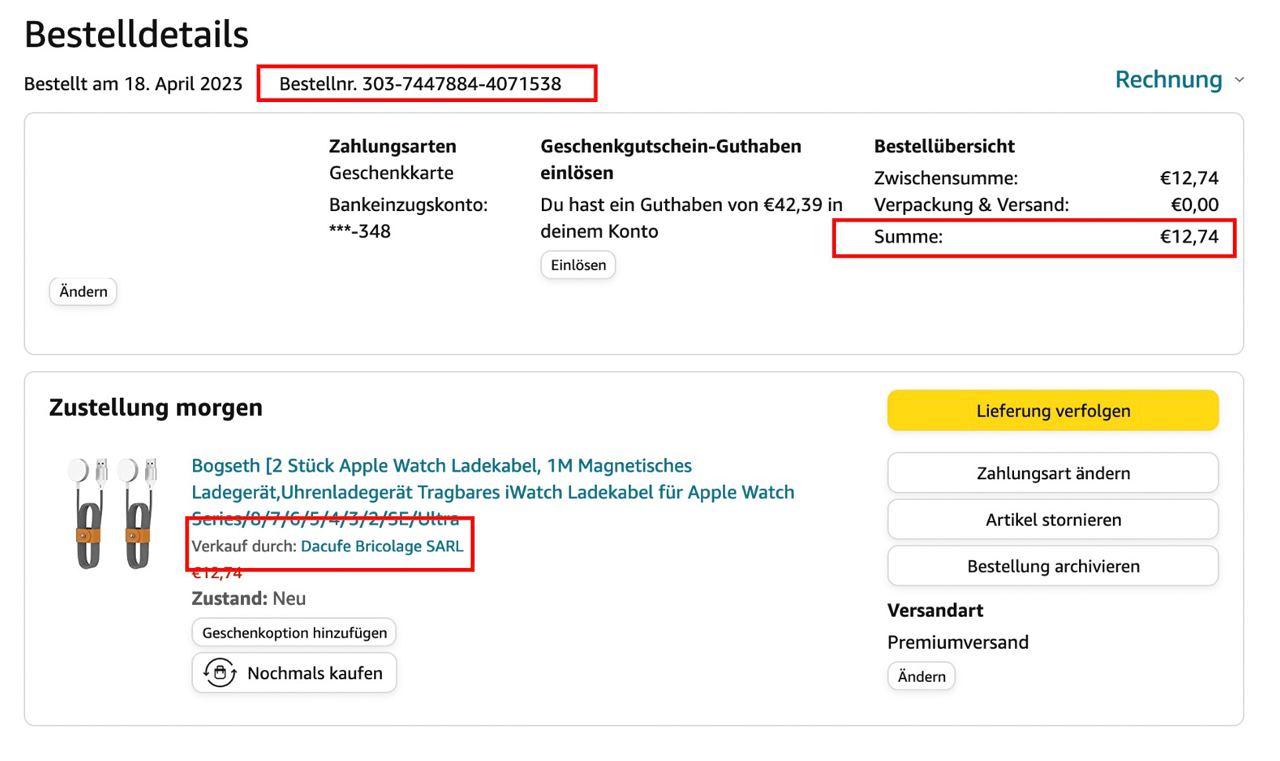This screenshot has width=1280, height=761.
Task: Click the red item price under the seller
Action: click(216, 573)
